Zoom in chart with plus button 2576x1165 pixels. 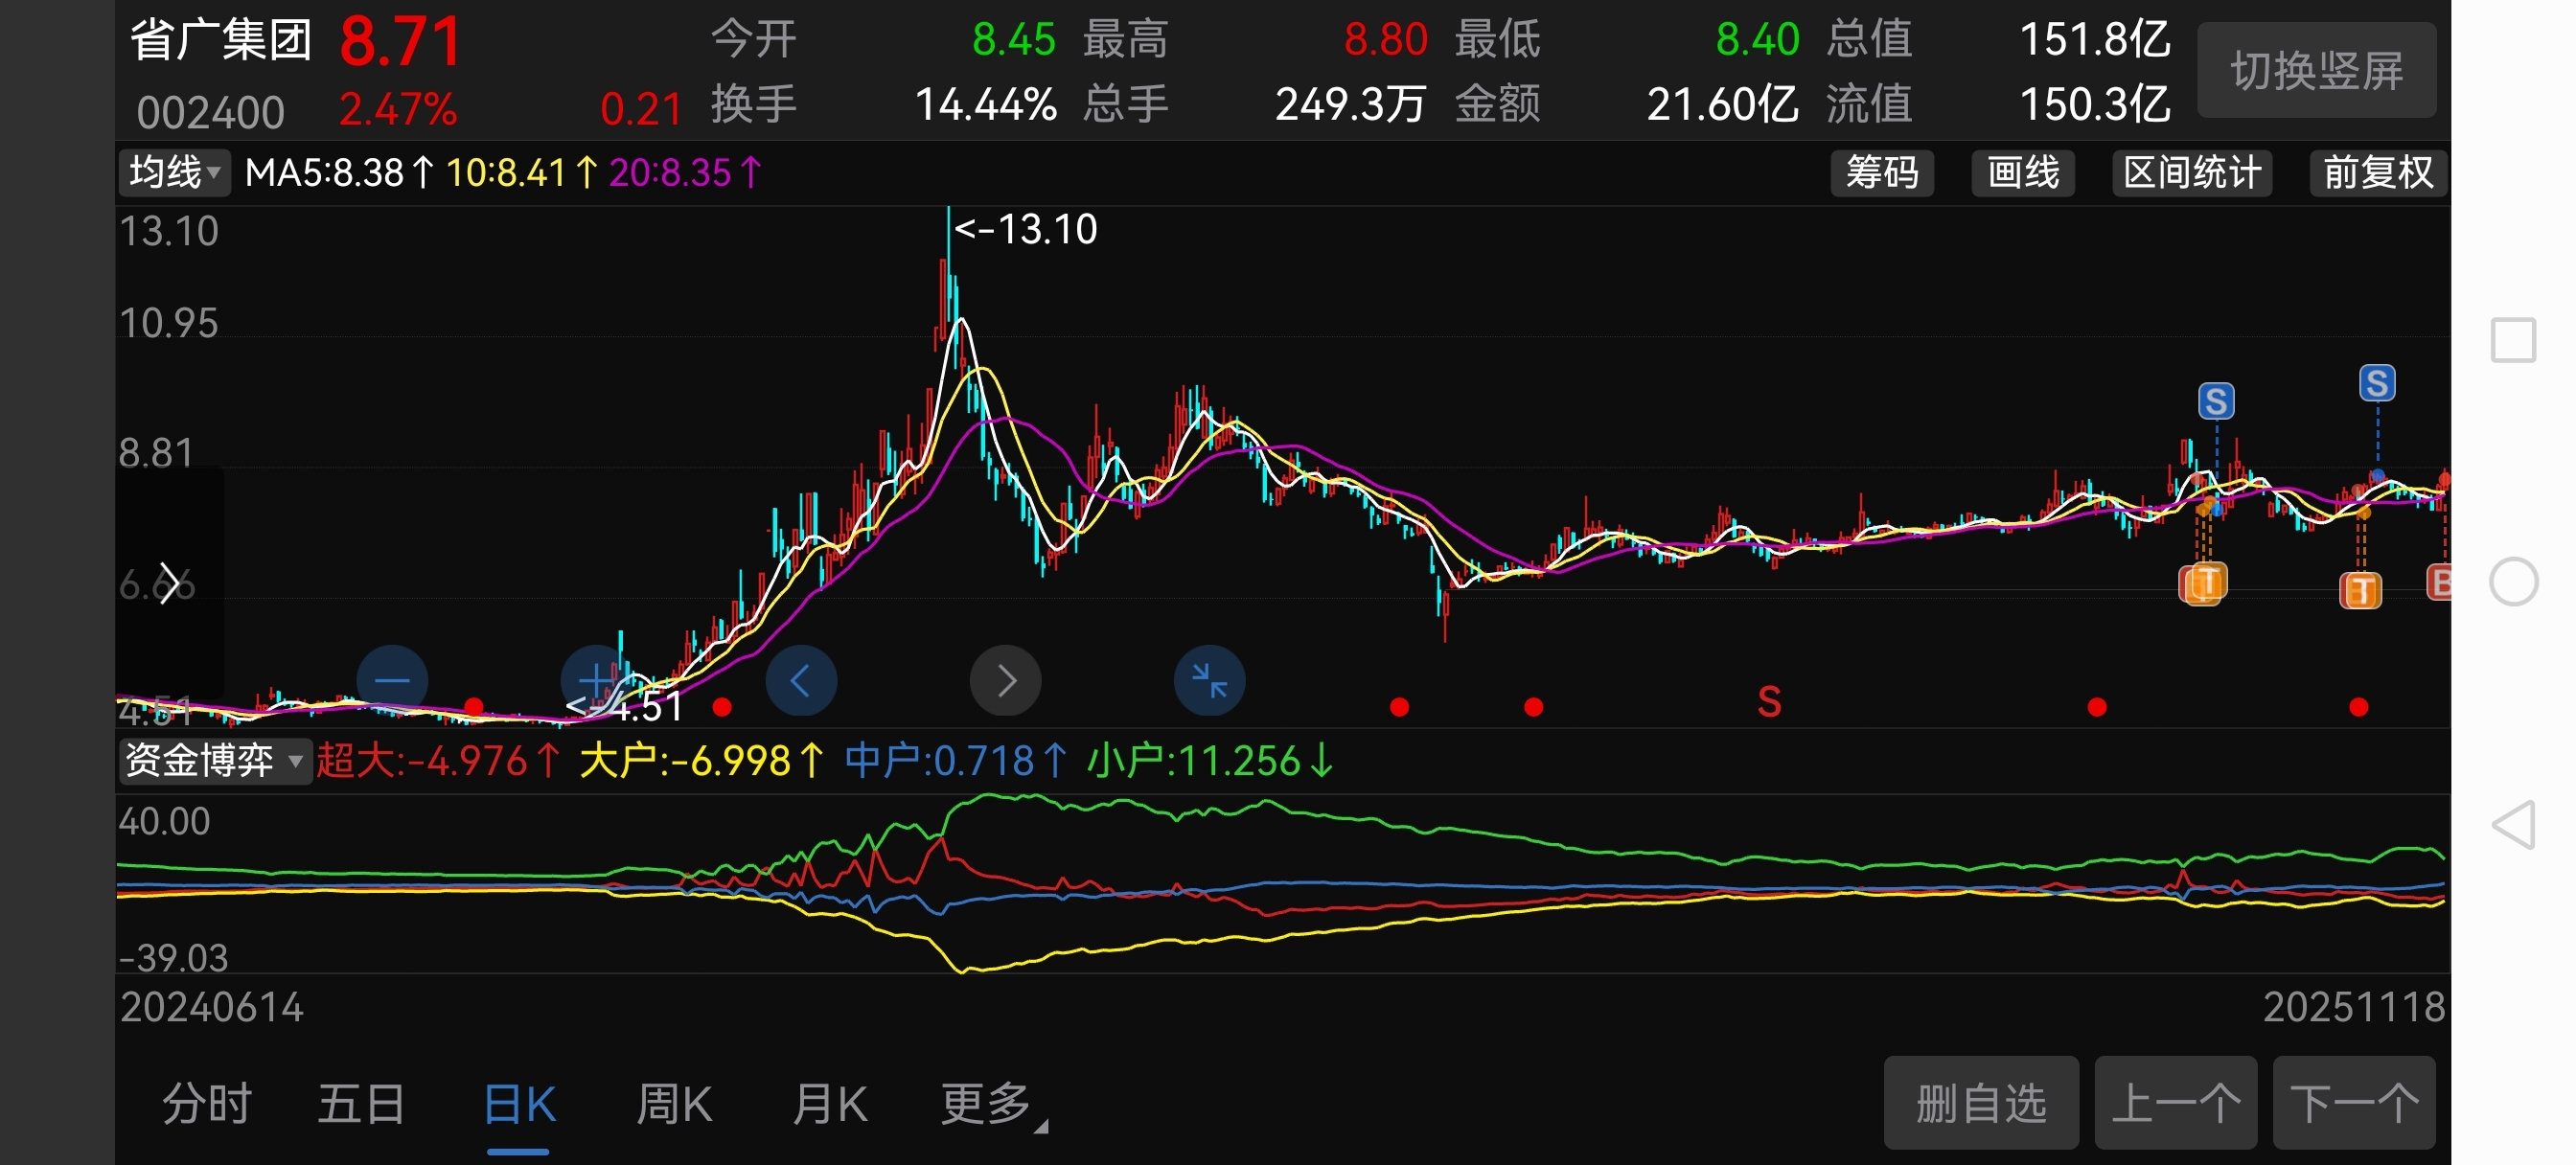click(x=596, y=681)
